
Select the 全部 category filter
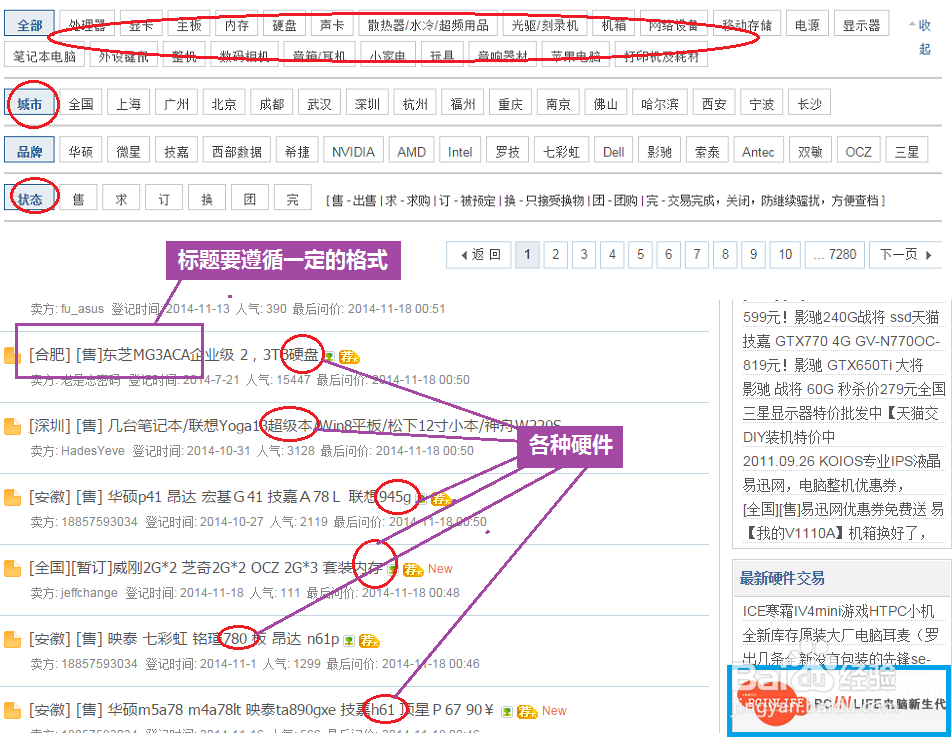click(x=29, y=25)
